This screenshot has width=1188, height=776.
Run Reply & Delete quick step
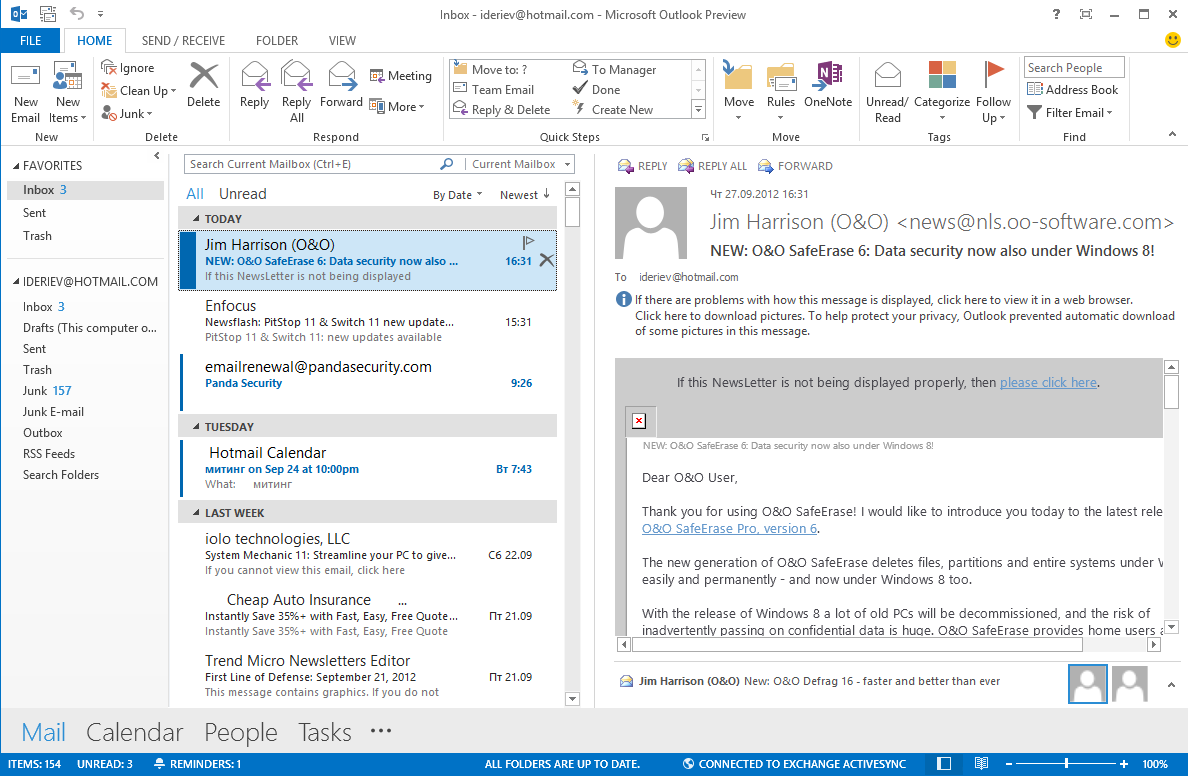pyautogui.click(x=502, y=109)
